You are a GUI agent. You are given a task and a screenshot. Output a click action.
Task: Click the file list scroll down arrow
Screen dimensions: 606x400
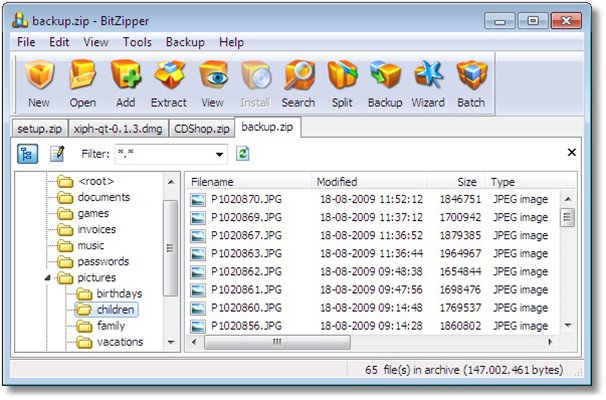click(568, 325)
